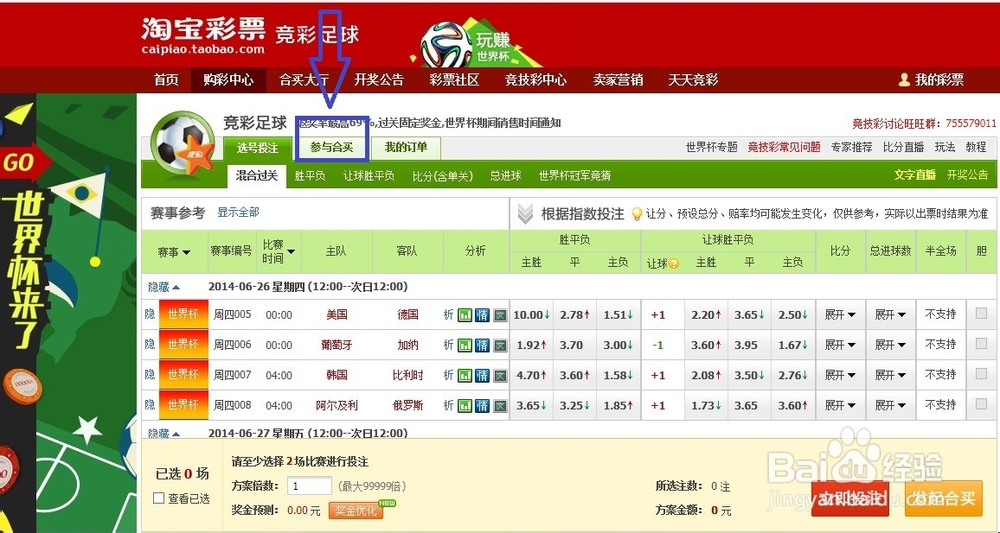This screenshot has width=1000, height=533.
Task: Expand 总进球数 options for 美国 vs 德国
Action: point(890,315)
